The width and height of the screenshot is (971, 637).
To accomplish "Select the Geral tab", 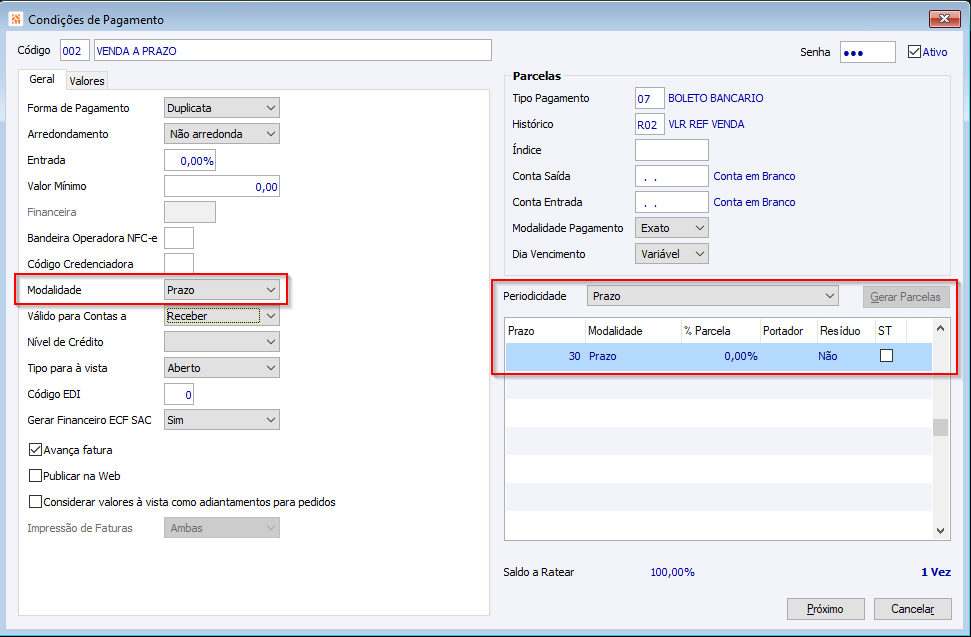I will (x=41, y=79).
